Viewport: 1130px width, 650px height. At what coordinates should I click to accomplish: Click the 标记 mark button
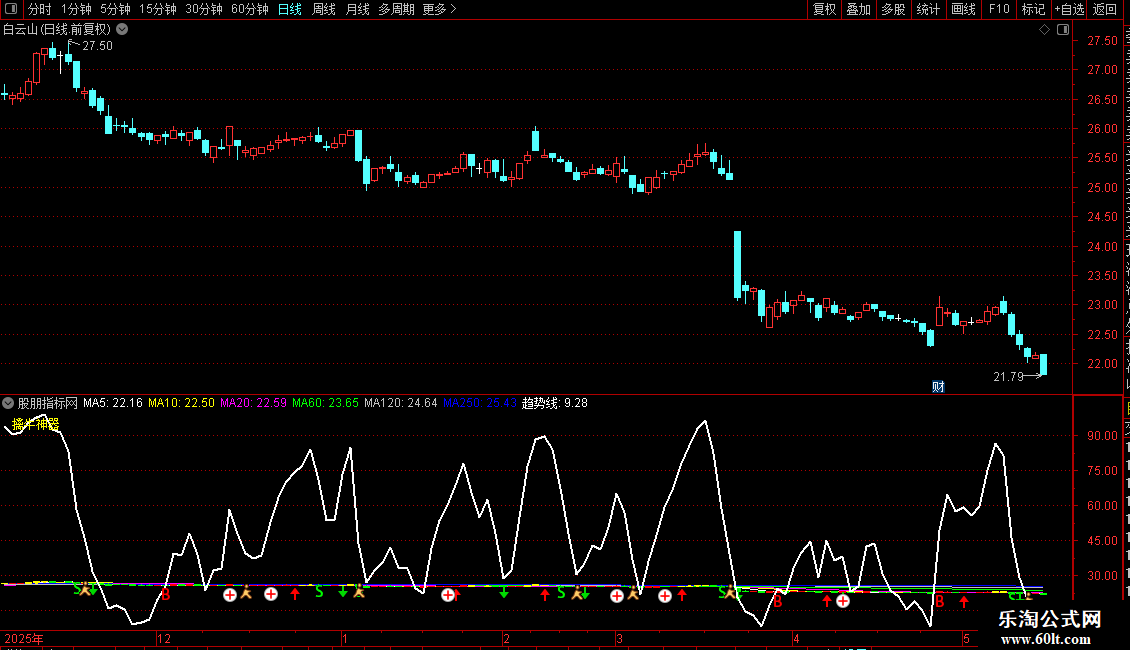click(1033, 9)
